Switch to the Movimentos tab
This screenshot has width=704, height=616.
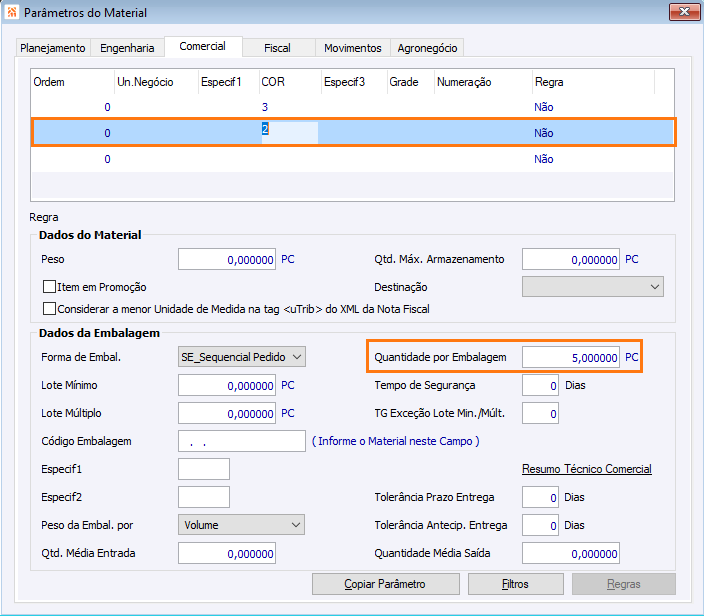[x=353, y=48]
